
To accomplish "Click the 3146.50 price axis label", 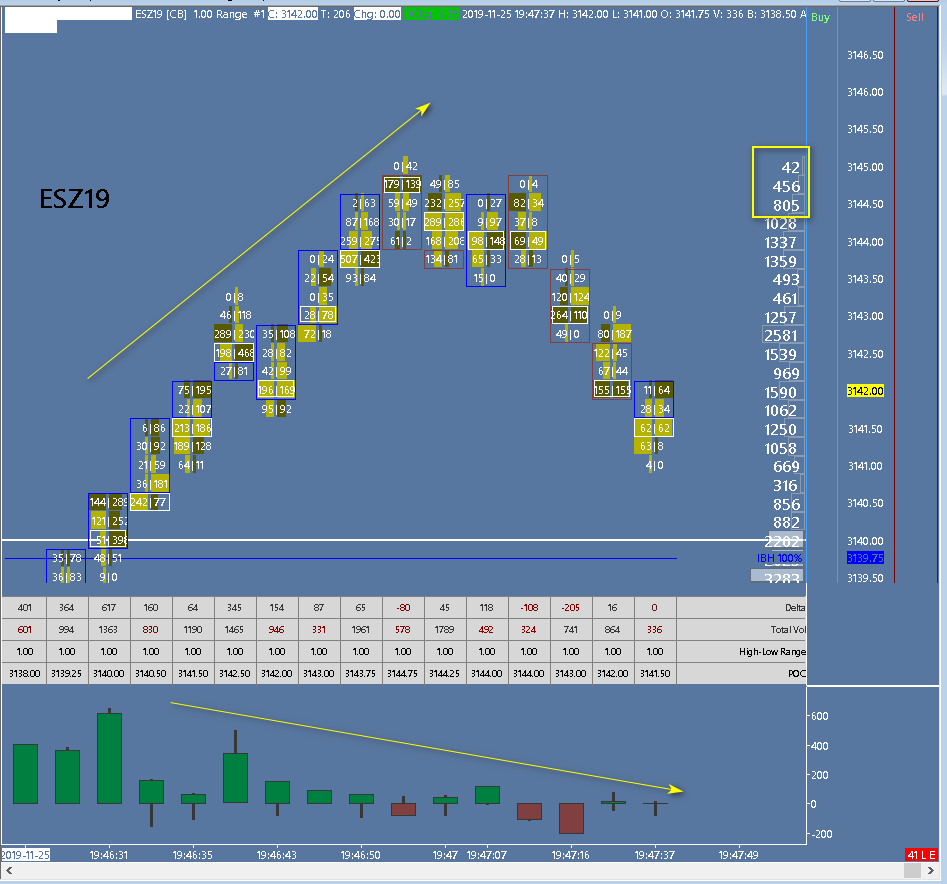I will coord(865,55).
